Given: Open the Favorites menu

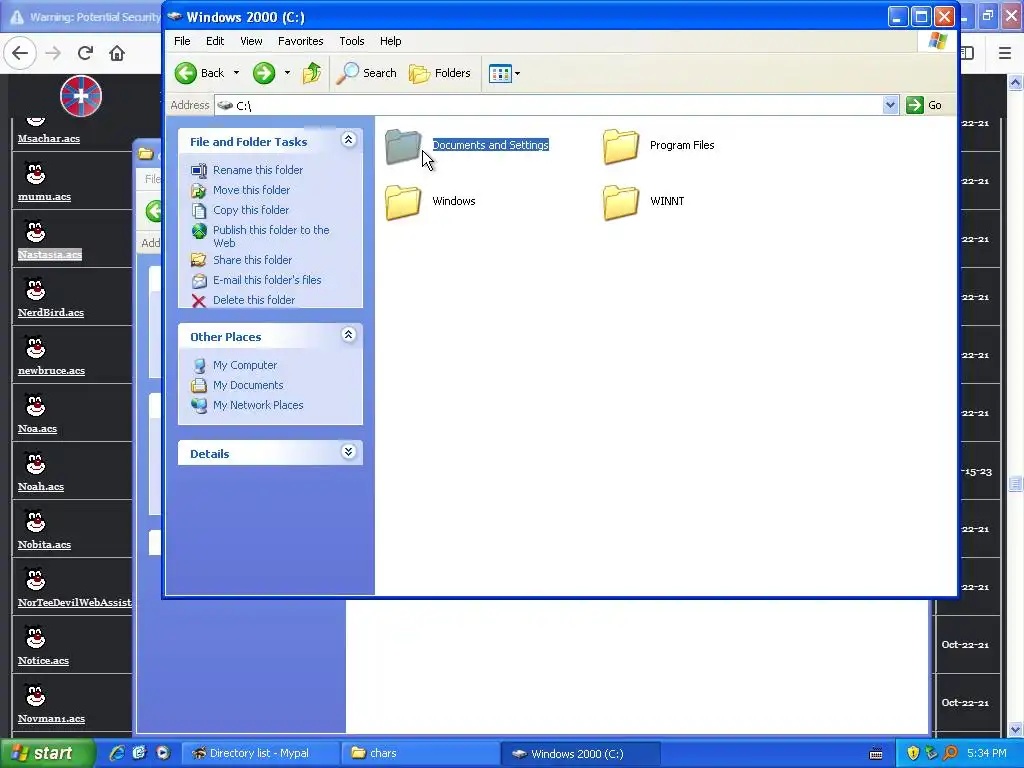Looking at the screenshot, I should coord(300,41).
